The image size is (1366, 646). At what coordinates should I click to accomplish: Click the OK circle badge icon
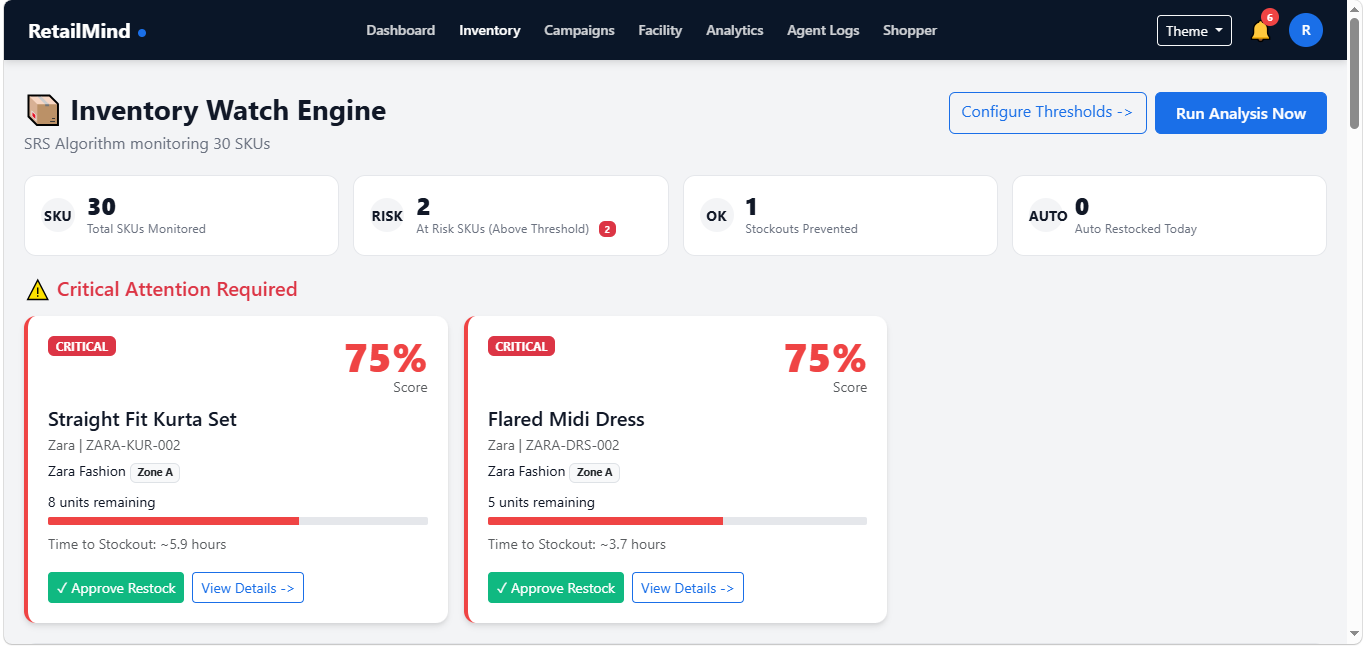(x=717, y=216)
